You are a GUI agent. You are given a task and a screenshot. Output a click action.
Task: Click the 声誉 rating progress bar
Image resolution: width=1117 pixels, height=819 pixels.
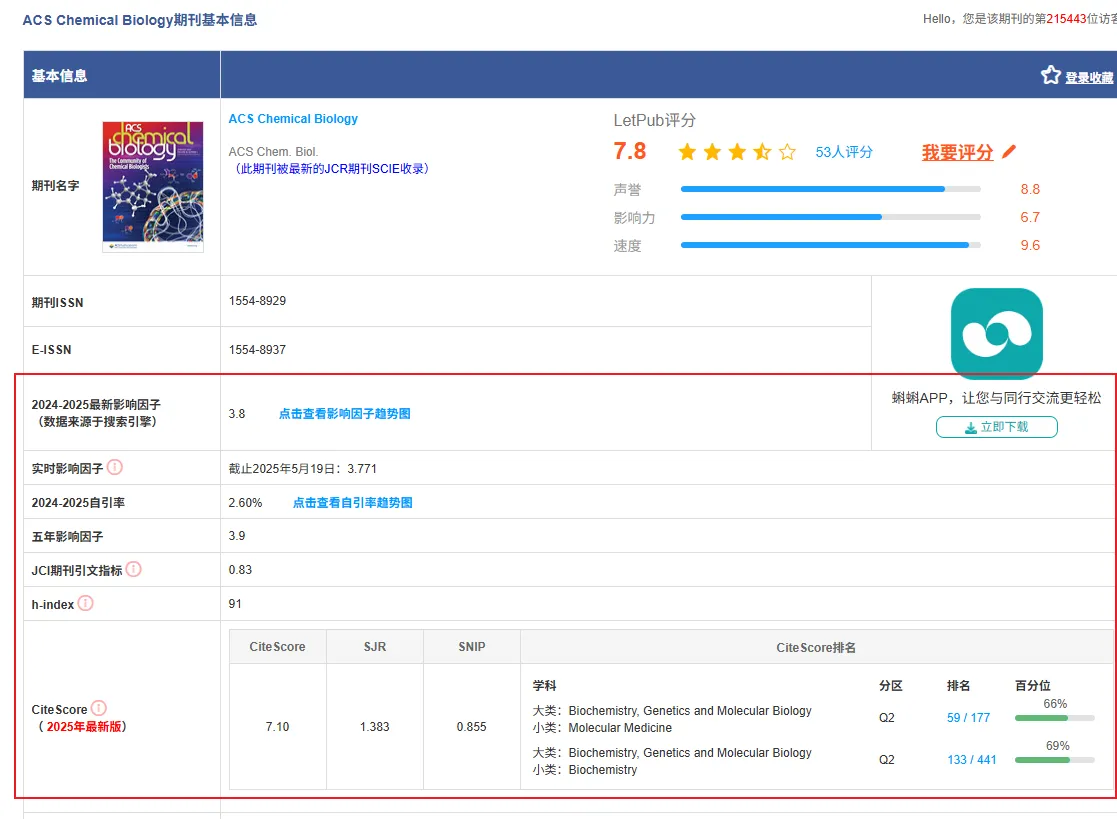click(830, 189)
